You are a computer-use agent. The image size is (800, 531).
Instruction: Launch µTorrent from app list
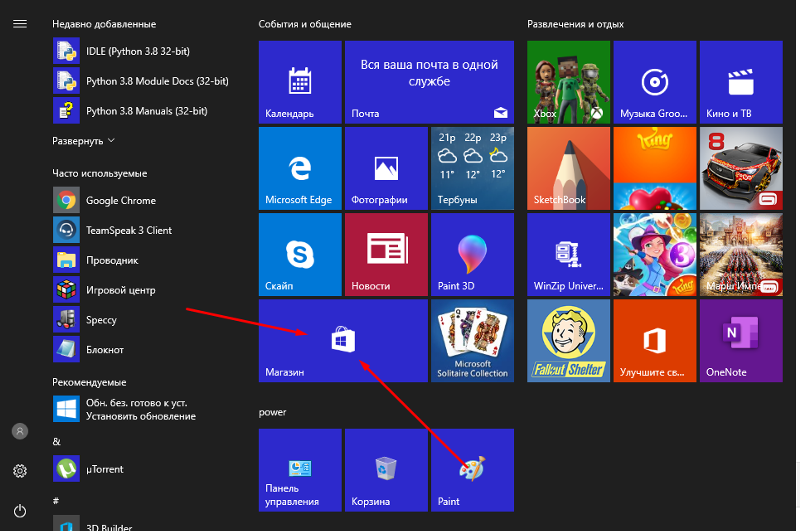click(x=88, y=469)
